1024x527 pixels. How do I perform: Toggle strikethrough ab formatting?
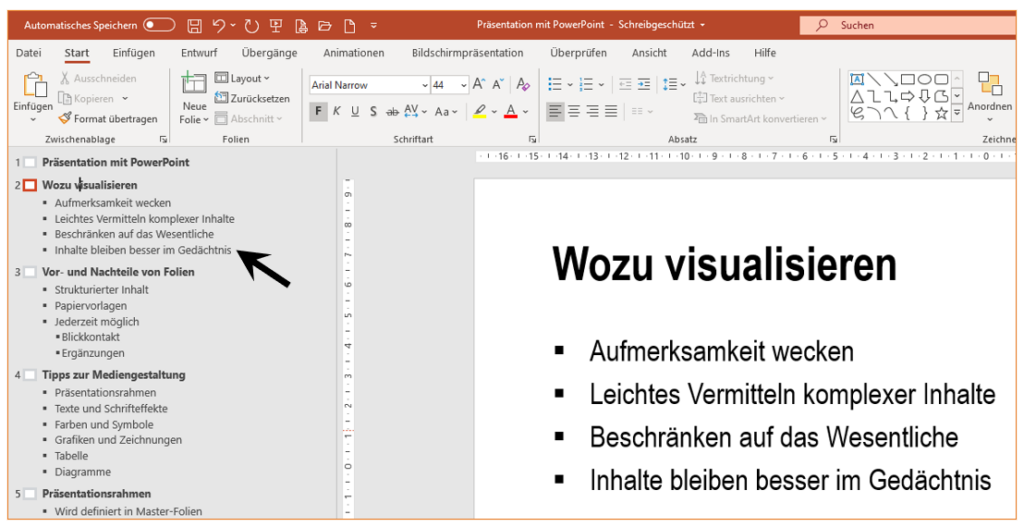pos(392,112)
